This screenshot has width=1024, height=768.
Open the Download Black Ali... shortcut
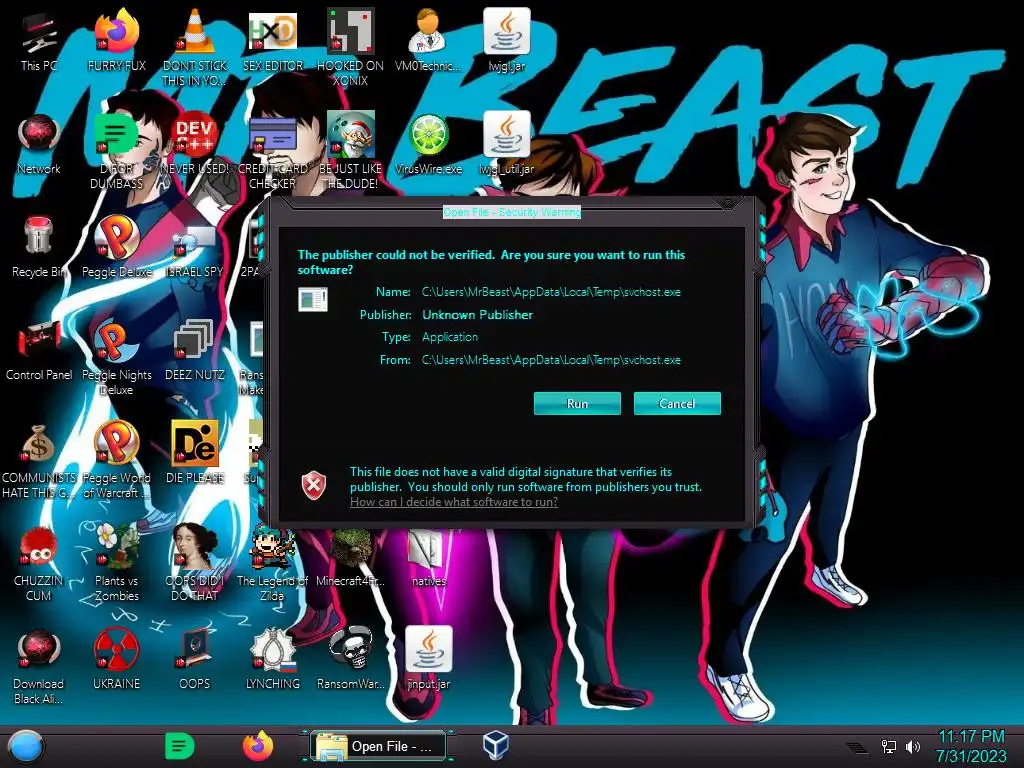click(39, 667)
